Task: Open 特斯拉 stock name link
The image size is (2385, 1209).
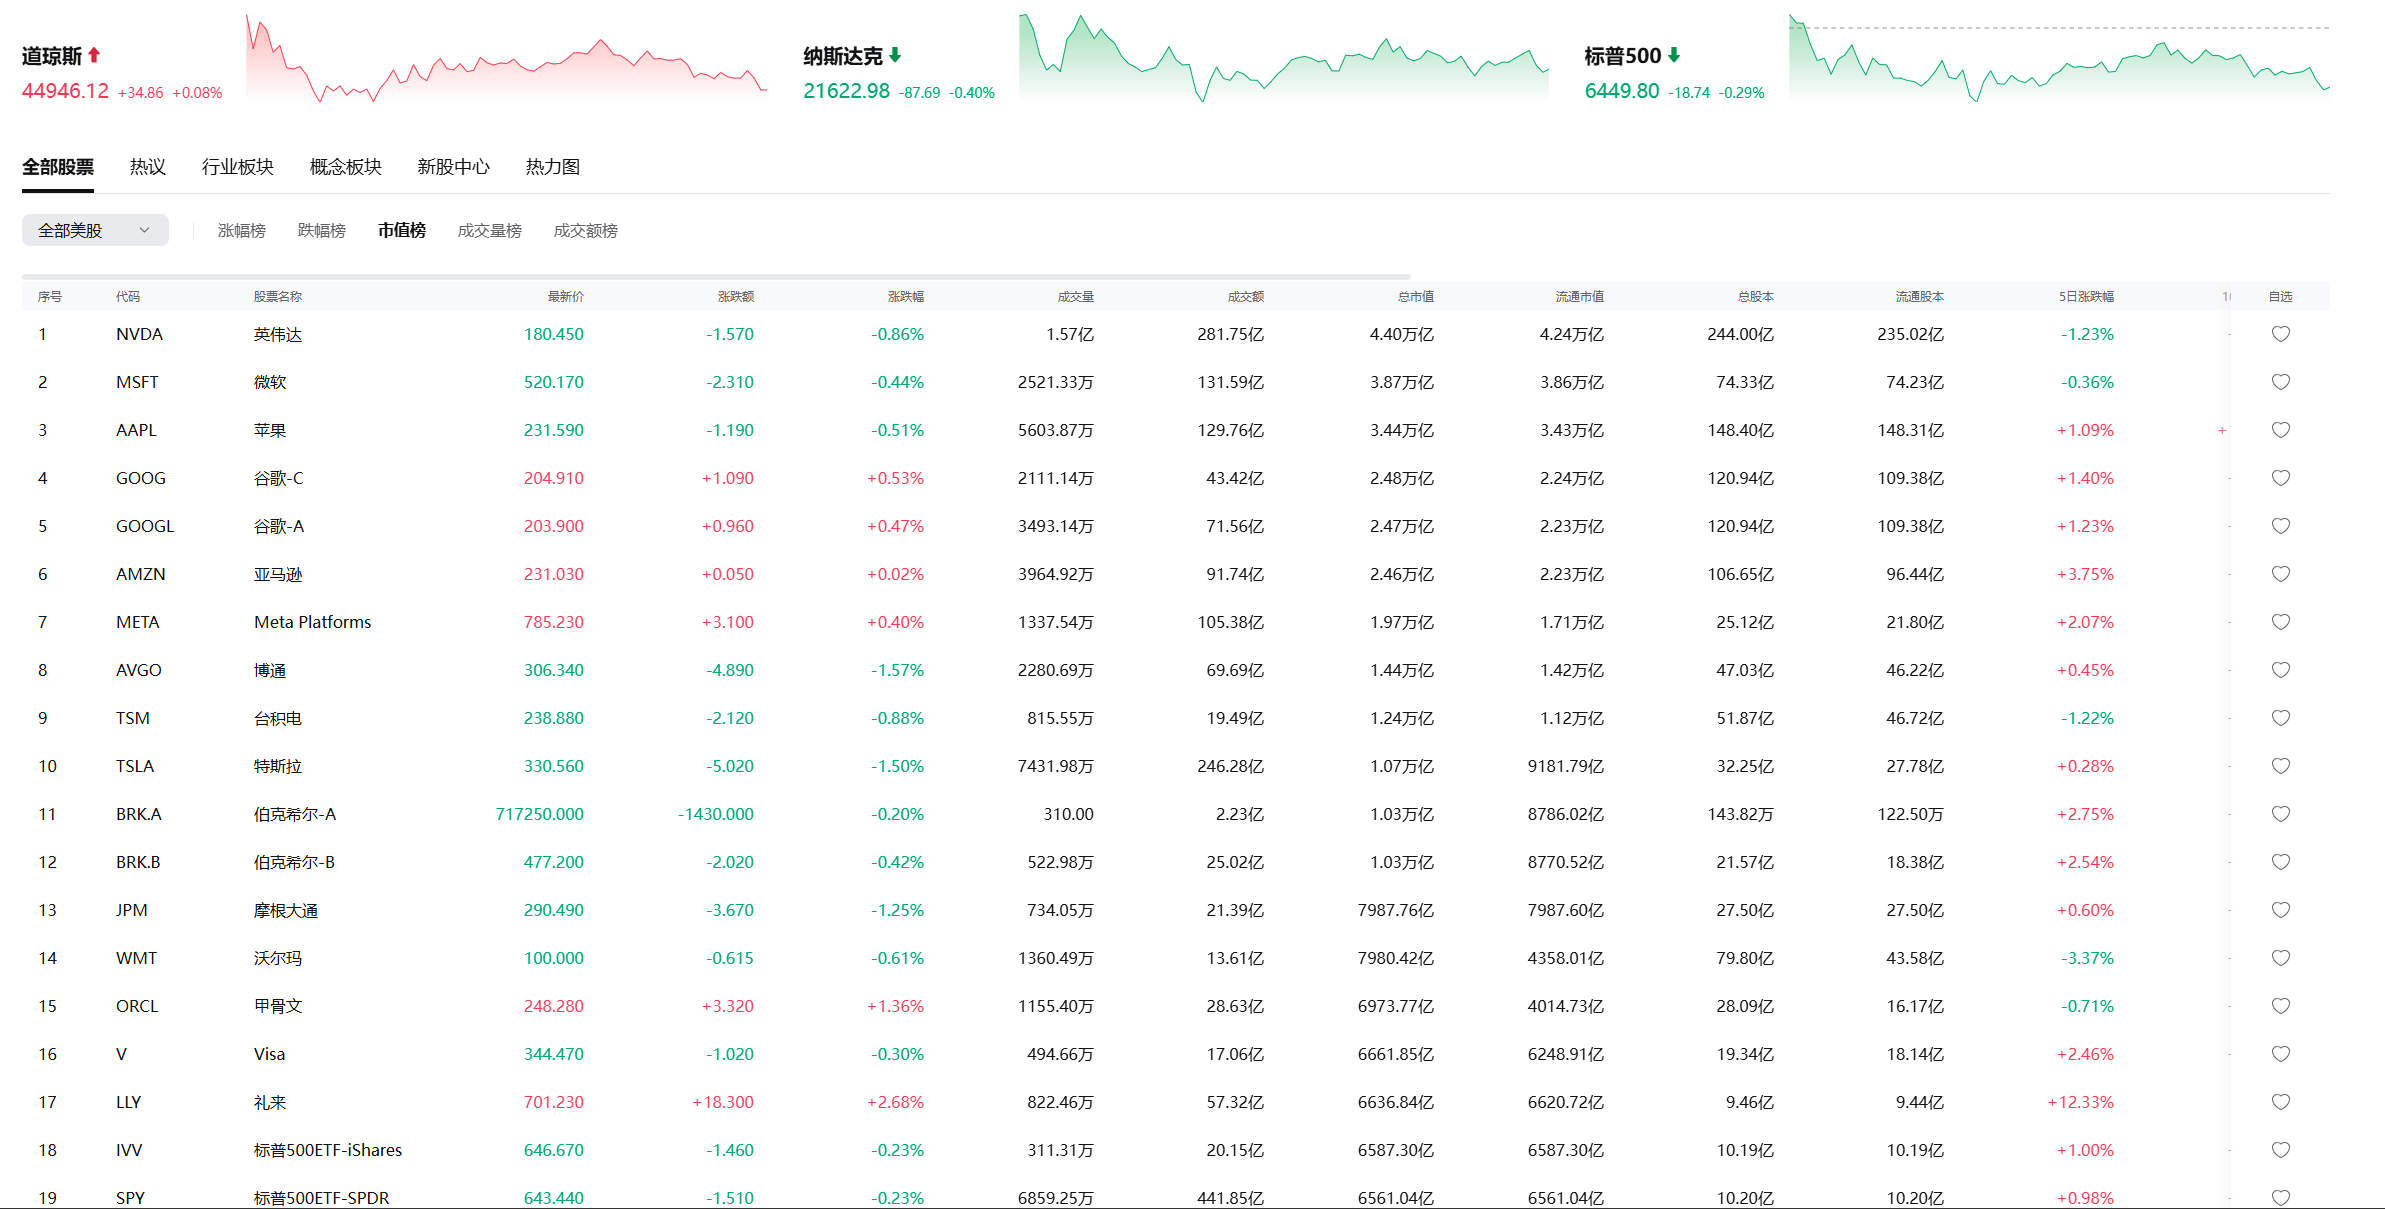Action: pyautogui.click(x=278, y=766)
